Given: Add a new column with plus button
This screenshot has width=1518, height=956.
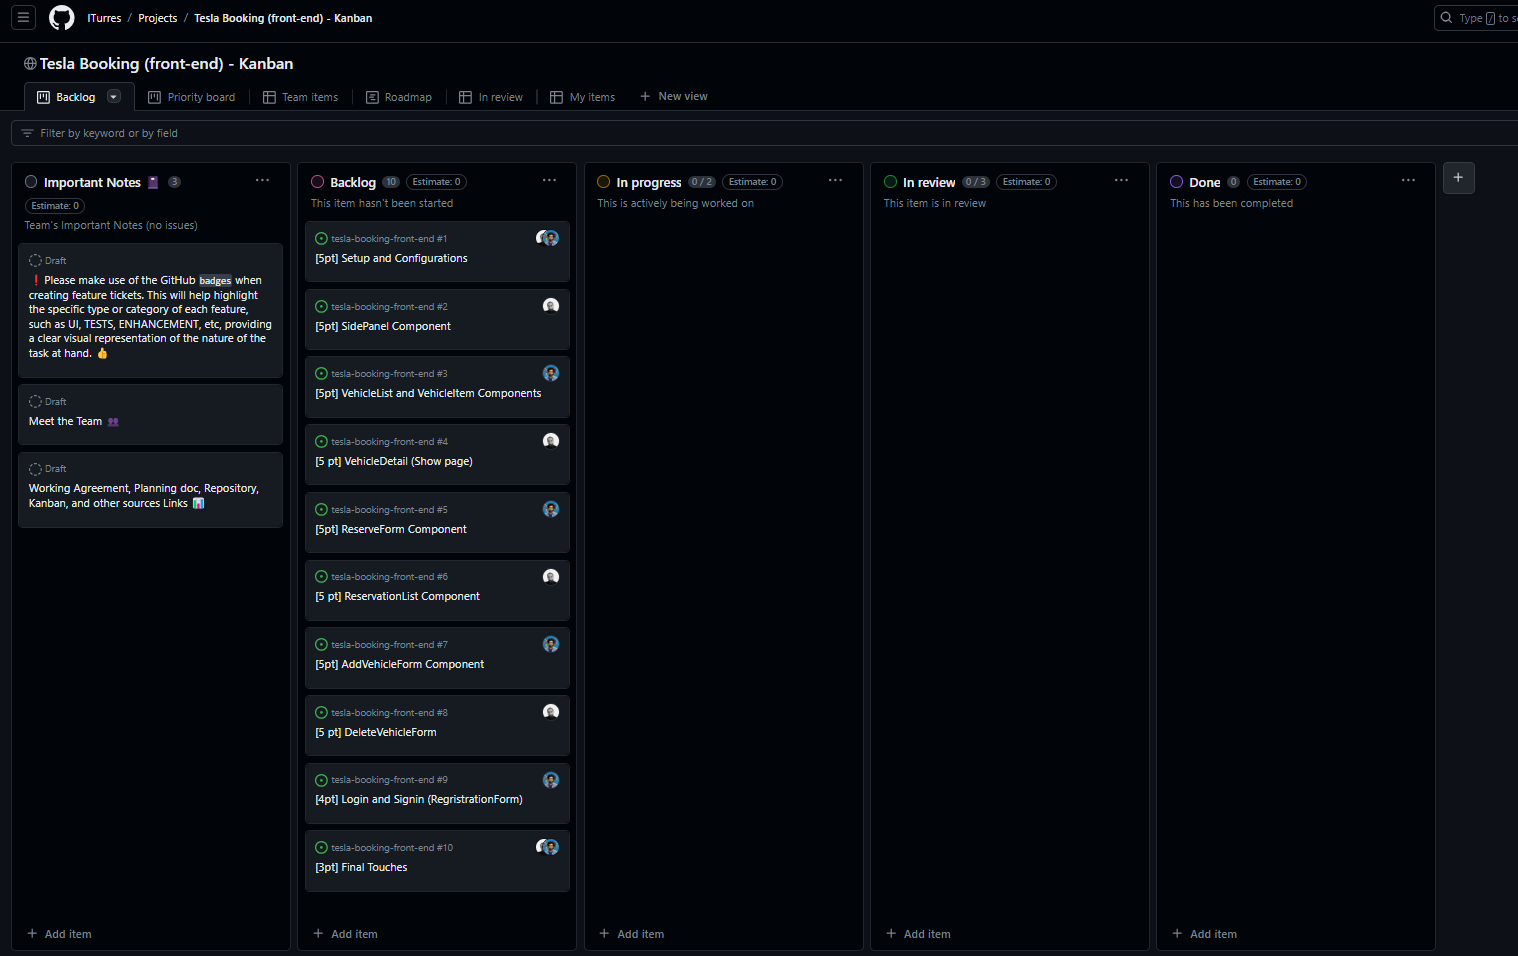Looking at the screenshot, I should click(1458, 178).
